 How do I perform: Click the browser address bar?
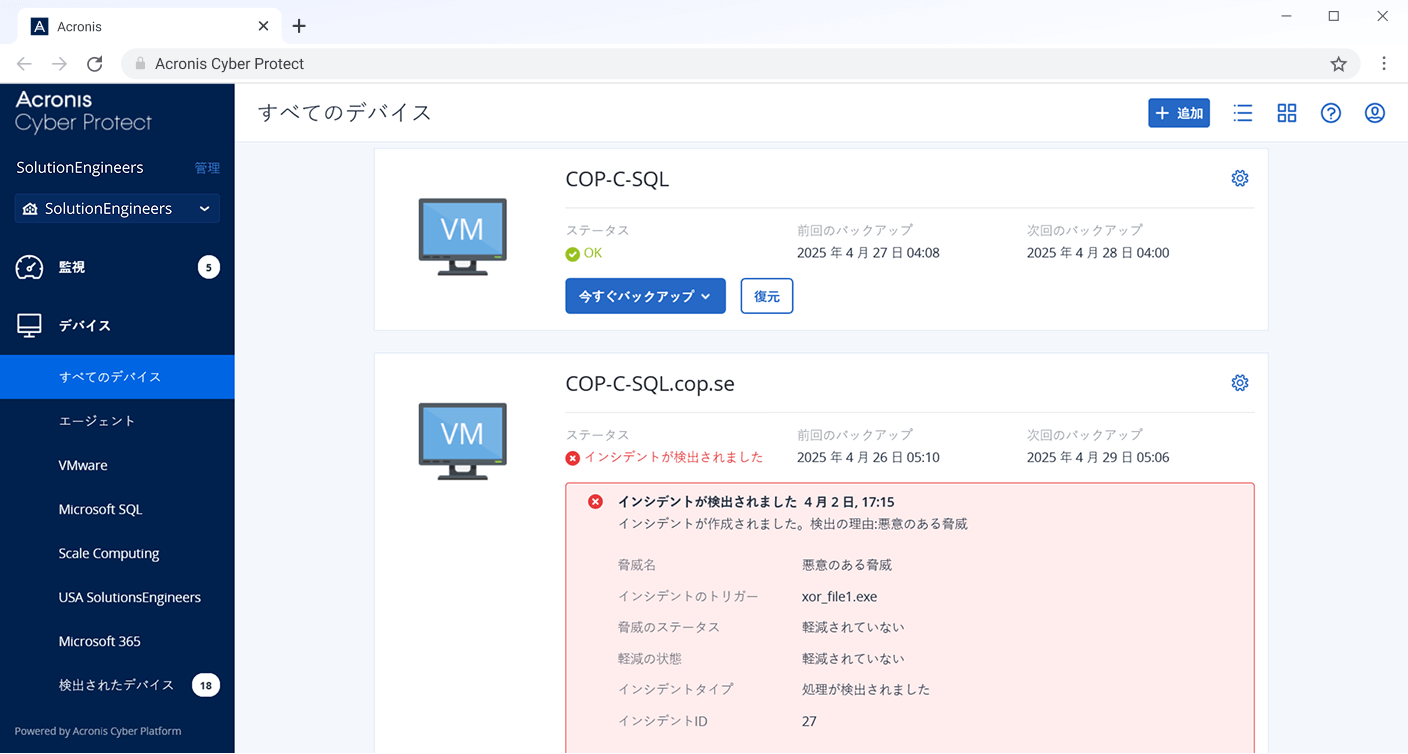pos(740,64)
